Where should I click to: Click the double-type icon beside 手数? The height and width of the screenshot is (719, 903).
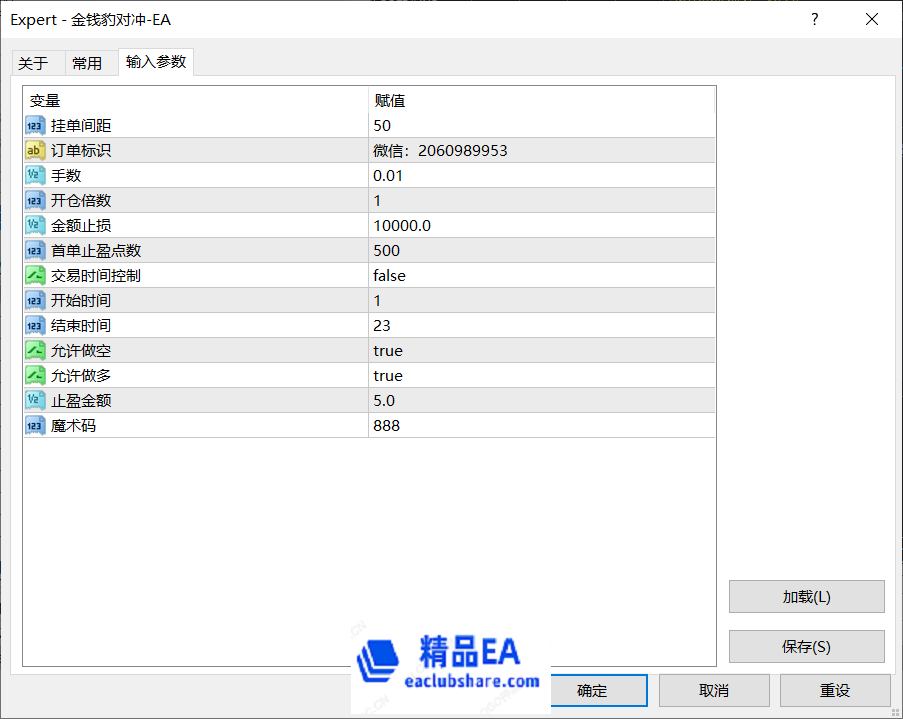[x=35, y=175]
